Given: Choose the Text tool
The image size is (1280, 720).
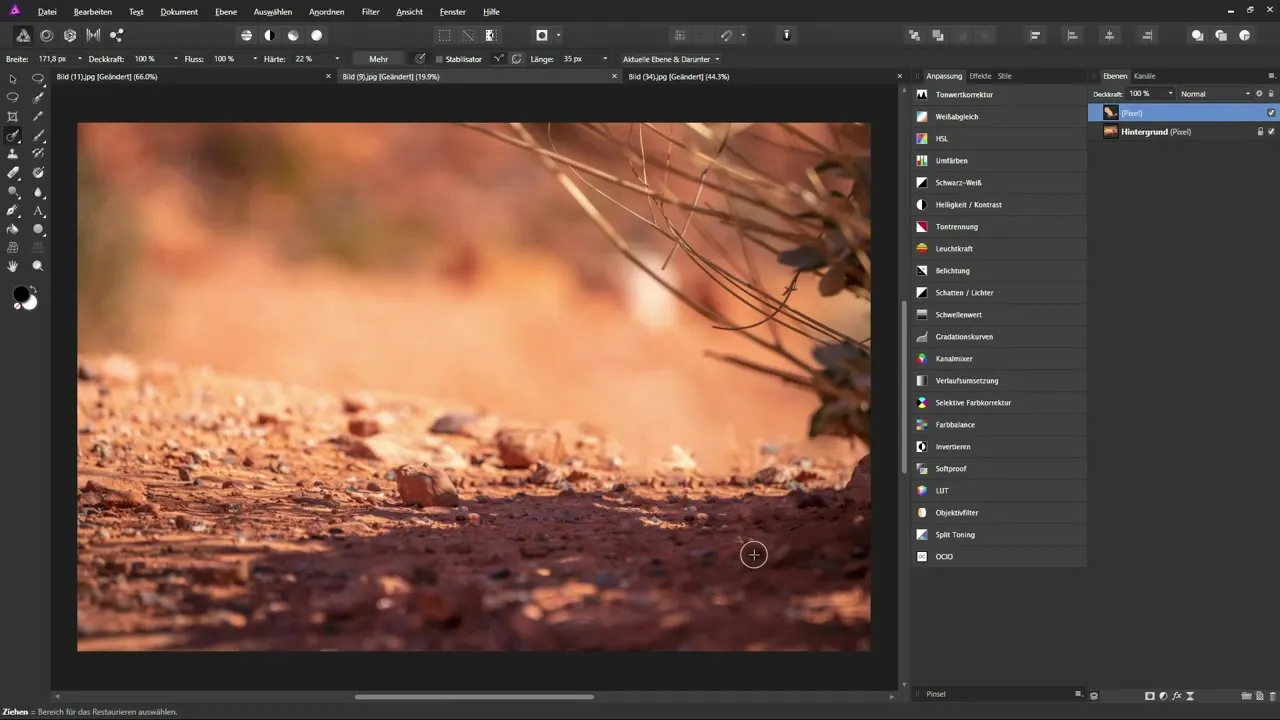Looking at the screenshot, I should (x=38, y=211).
